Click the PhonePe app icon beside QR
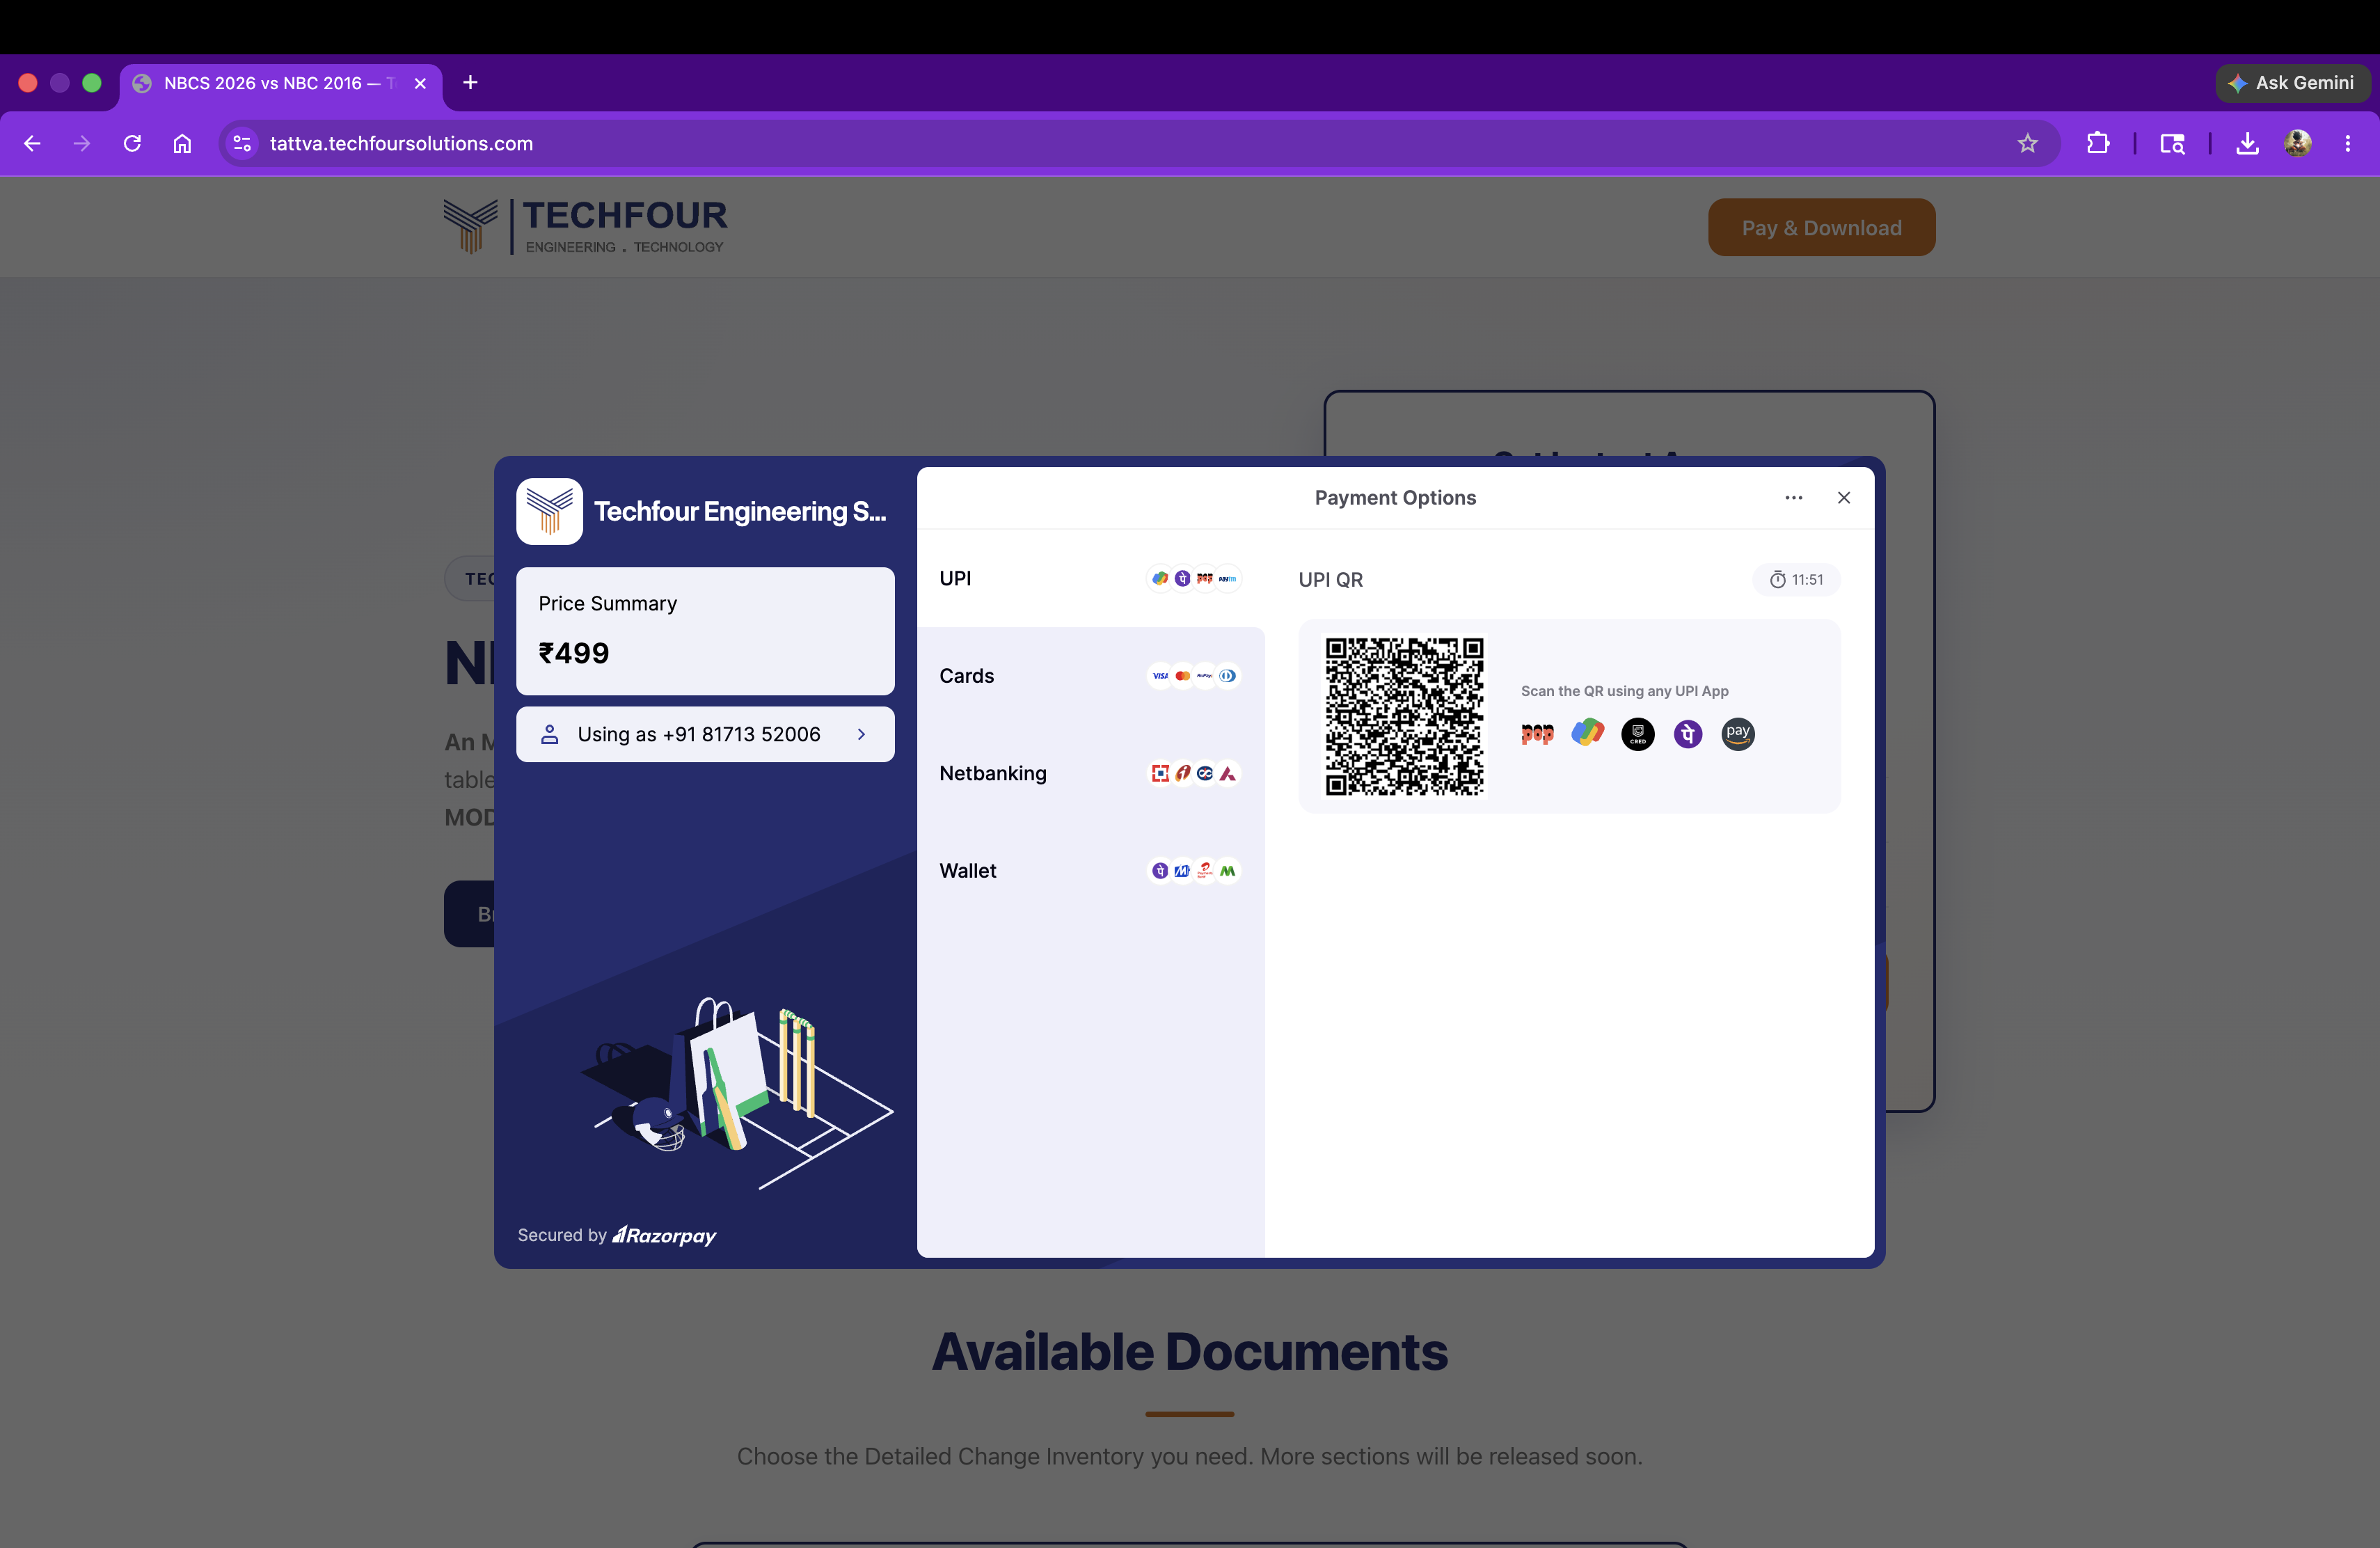The image size is (2380, 1548). (1688, 734)
